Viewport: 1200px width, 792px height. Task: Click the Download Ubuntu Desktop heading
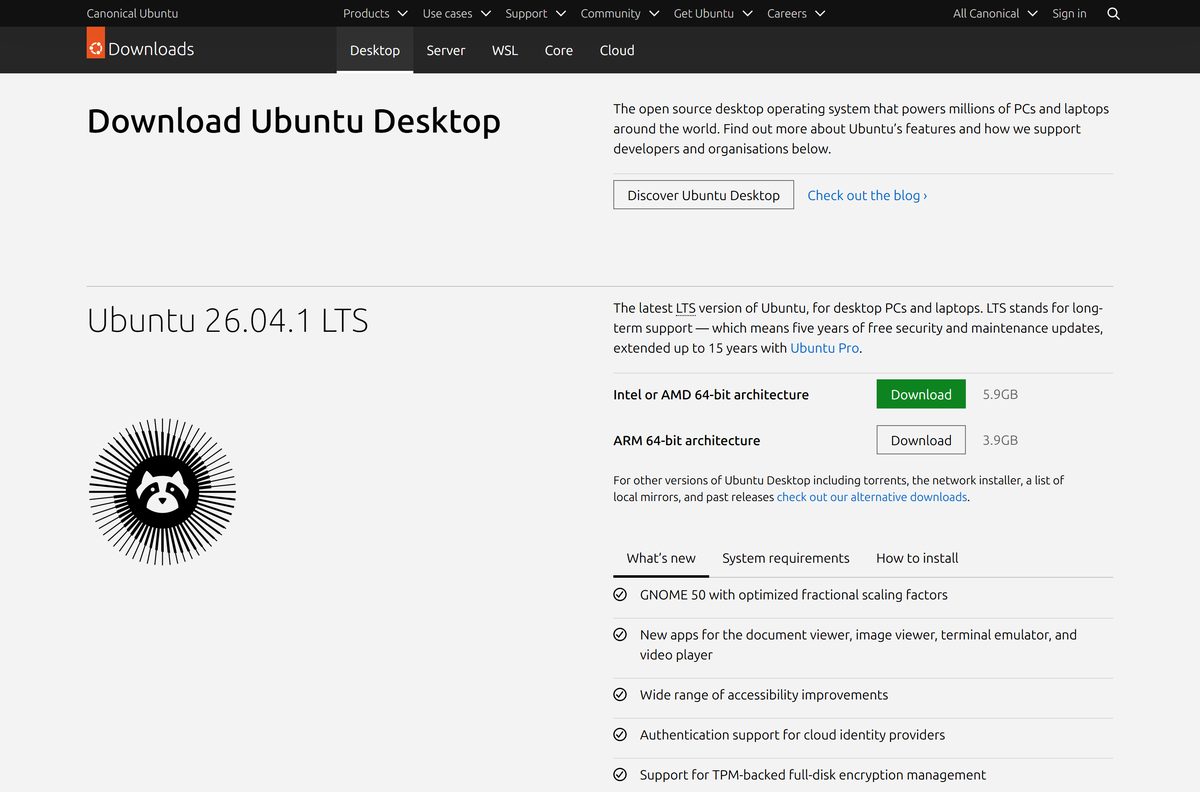[x=294, y=121]
